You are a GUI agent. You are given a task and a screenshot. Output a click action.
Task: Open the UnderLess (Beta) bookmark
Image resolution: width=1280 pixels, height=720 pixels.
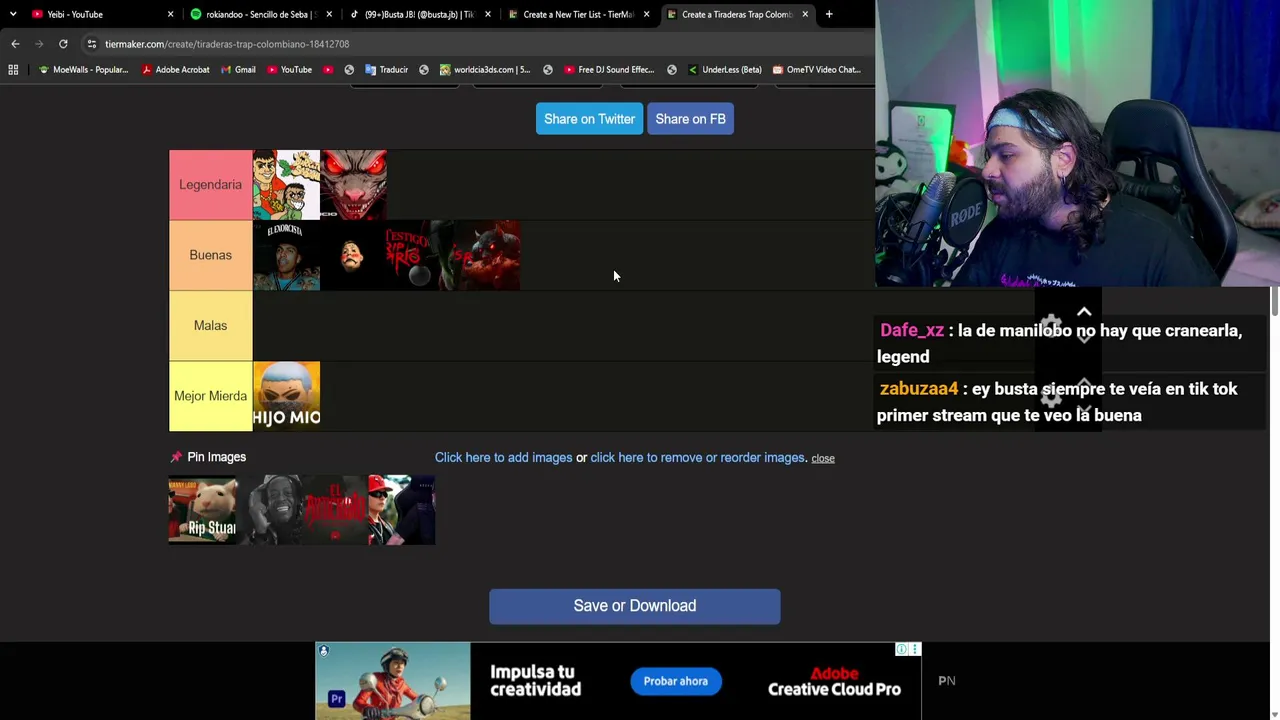pyautogui.click(x=725, y=70)
